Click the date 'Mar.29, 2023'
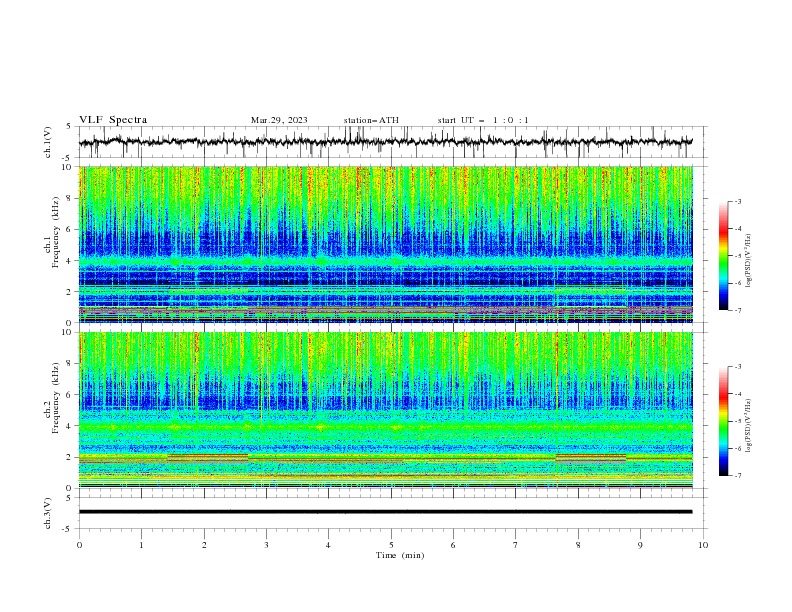This screenshot has height=612, width=792. (279, 120)
